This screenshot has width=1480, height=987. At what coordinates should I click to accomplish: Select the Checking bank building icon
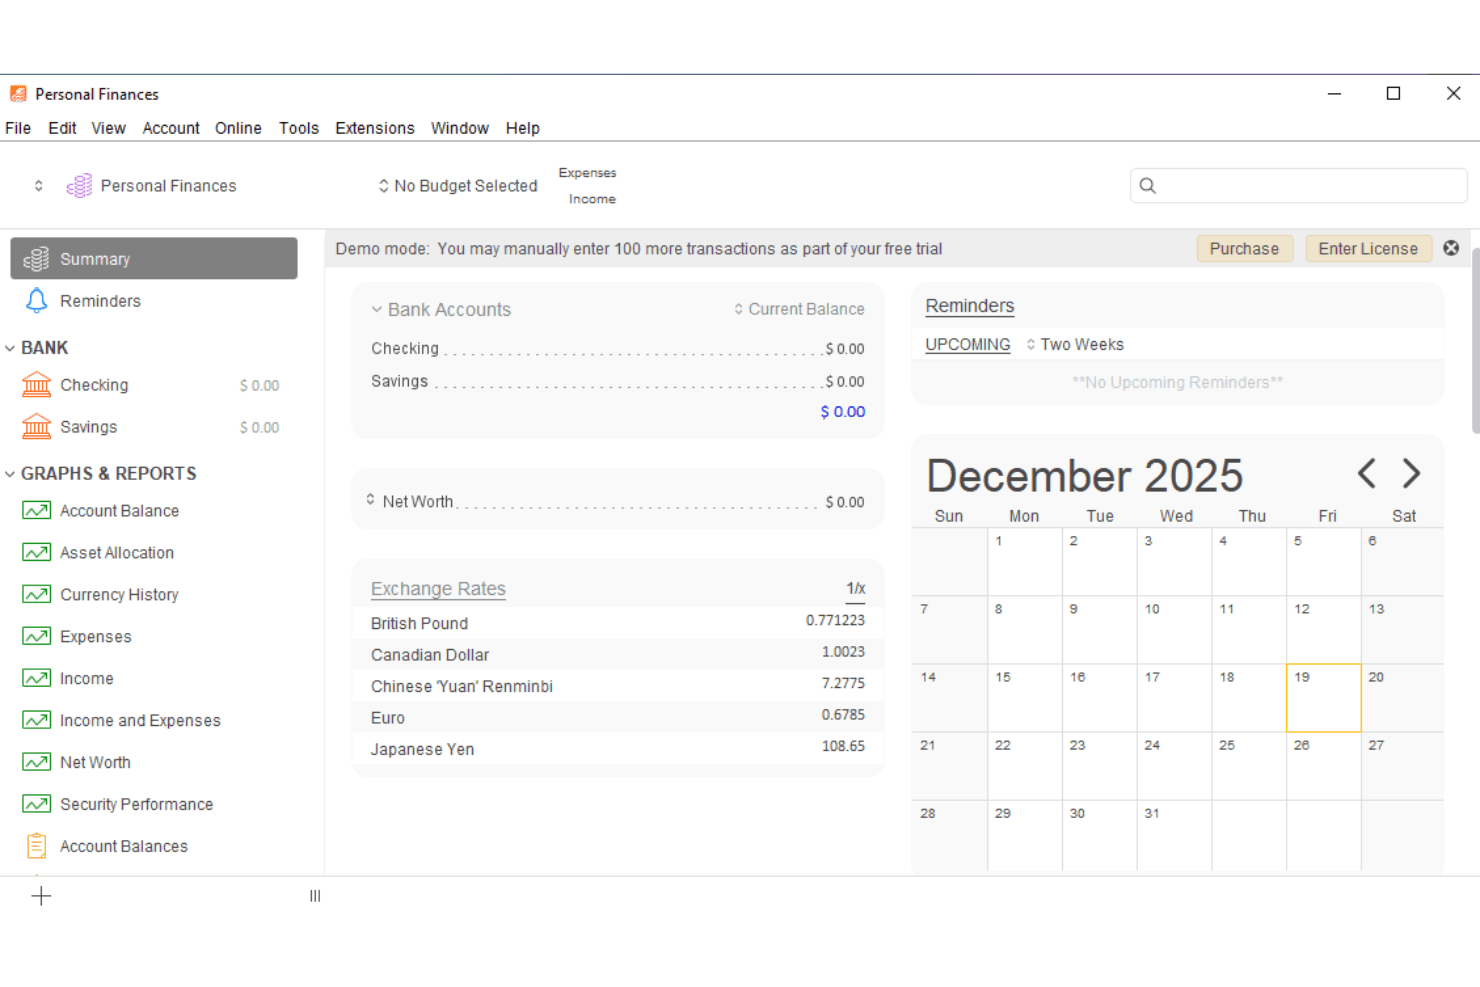[x=36, y=385]
